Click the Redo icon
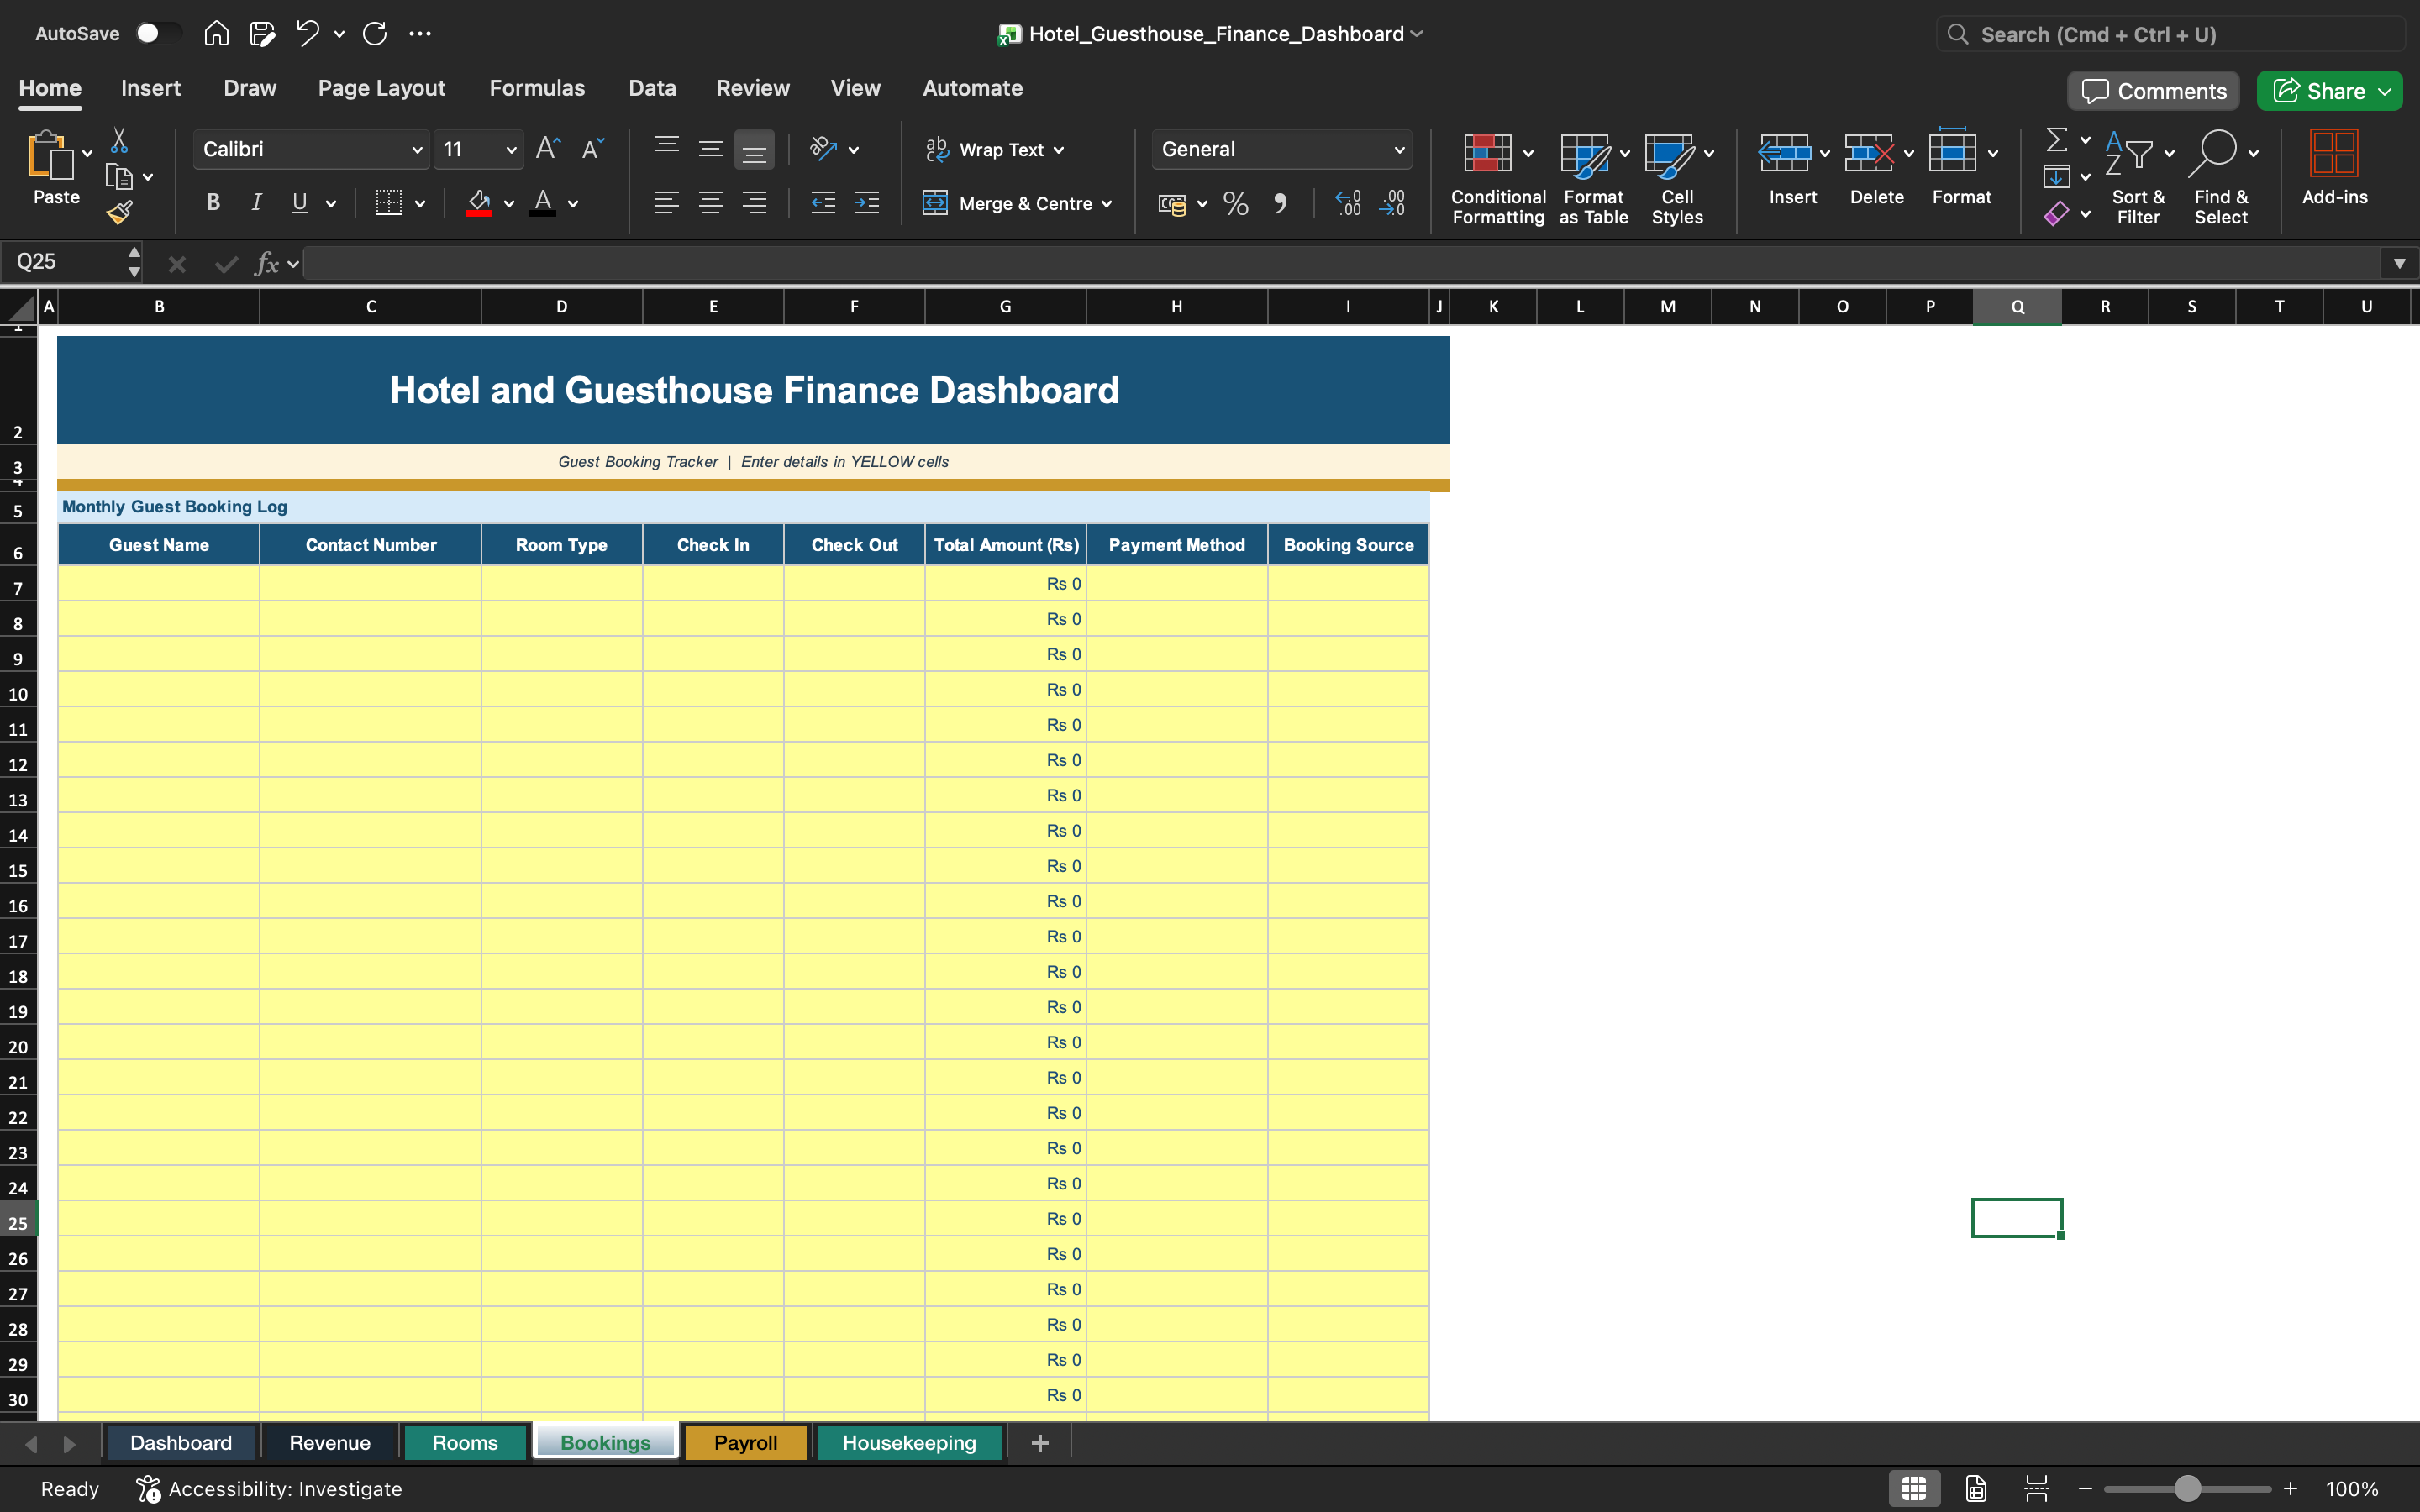Image resolution: width=2420 pixels, height=1512 pixels. coord(375,34)
